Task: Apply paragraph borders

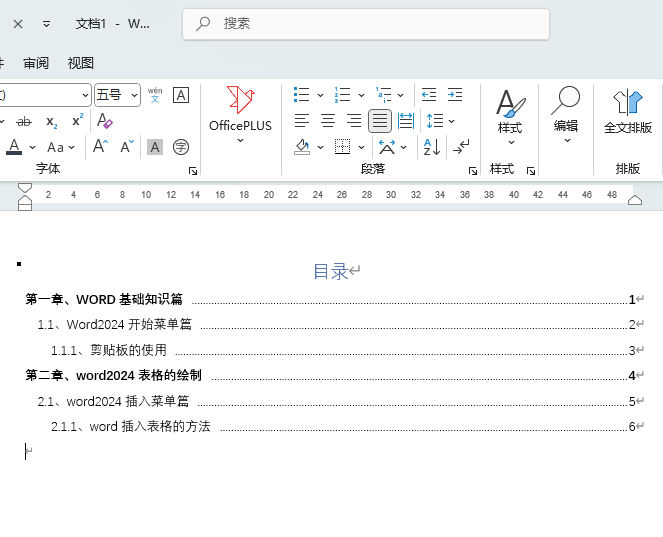Action: tap(342, 147)
